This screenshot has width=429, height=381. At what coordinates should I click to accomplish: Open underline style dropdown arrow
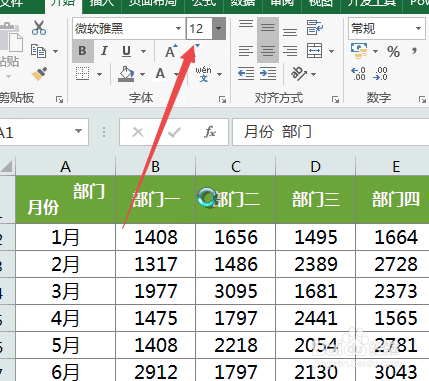[143, 51]
